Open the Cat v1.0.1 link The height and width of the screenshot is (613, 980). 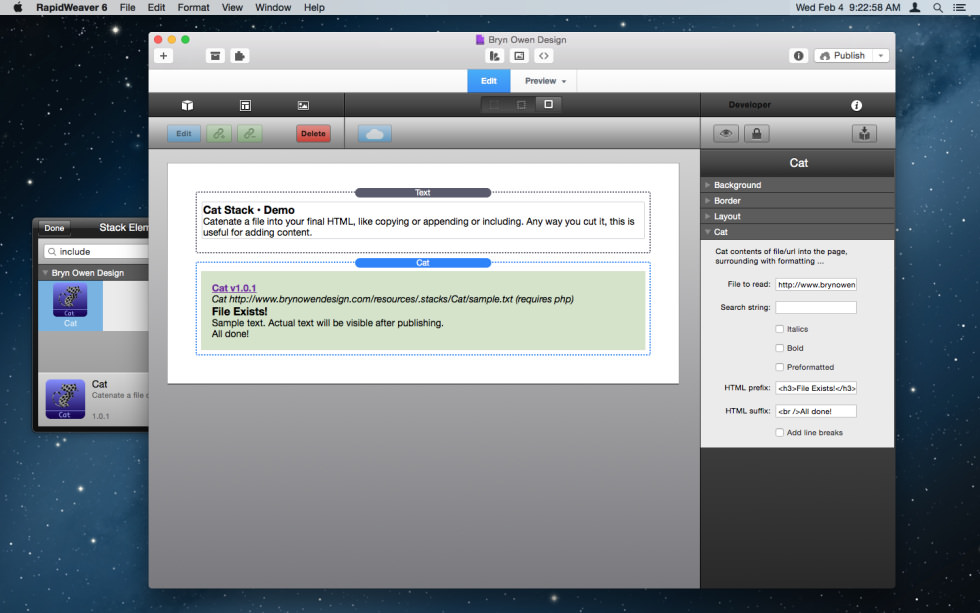click(x=234, y=288)
